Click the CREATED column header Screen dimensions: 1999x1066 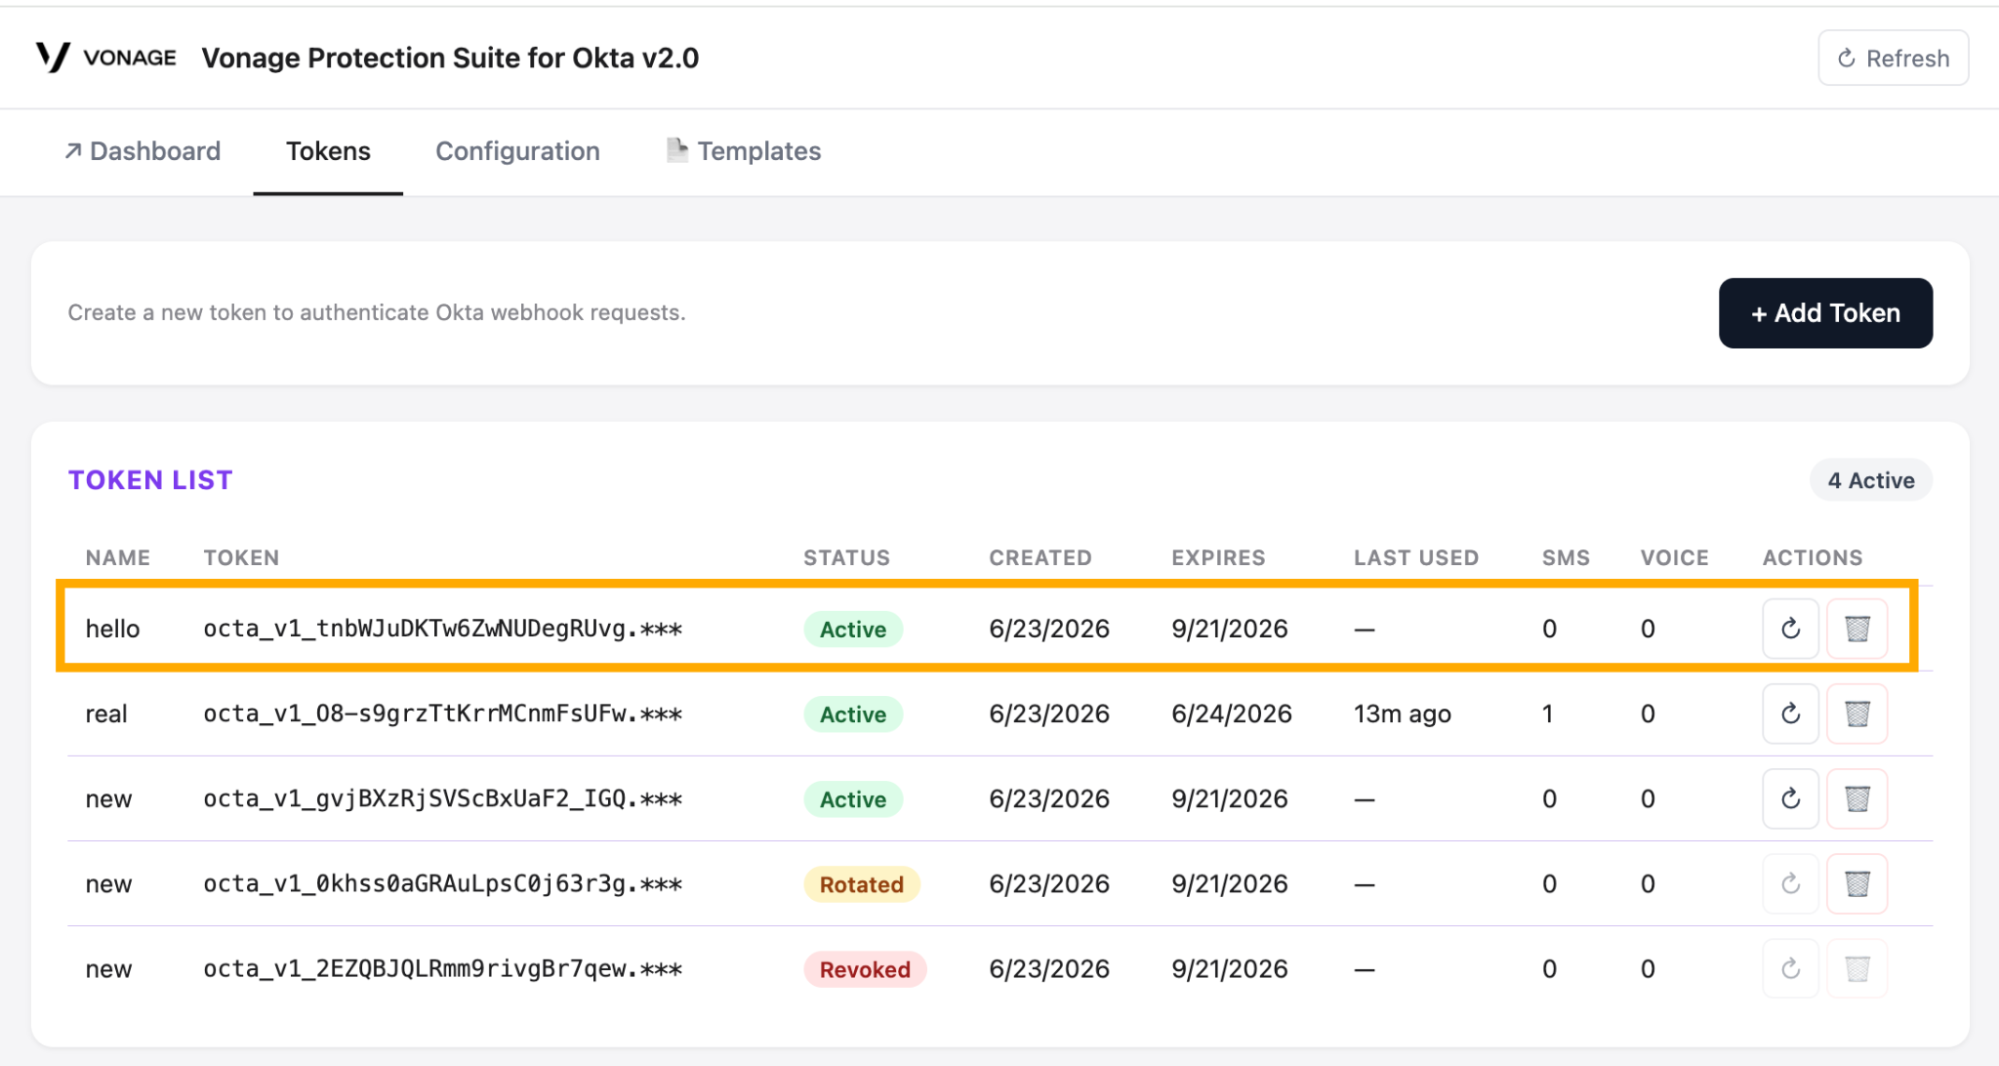[x=1040, y=558]
